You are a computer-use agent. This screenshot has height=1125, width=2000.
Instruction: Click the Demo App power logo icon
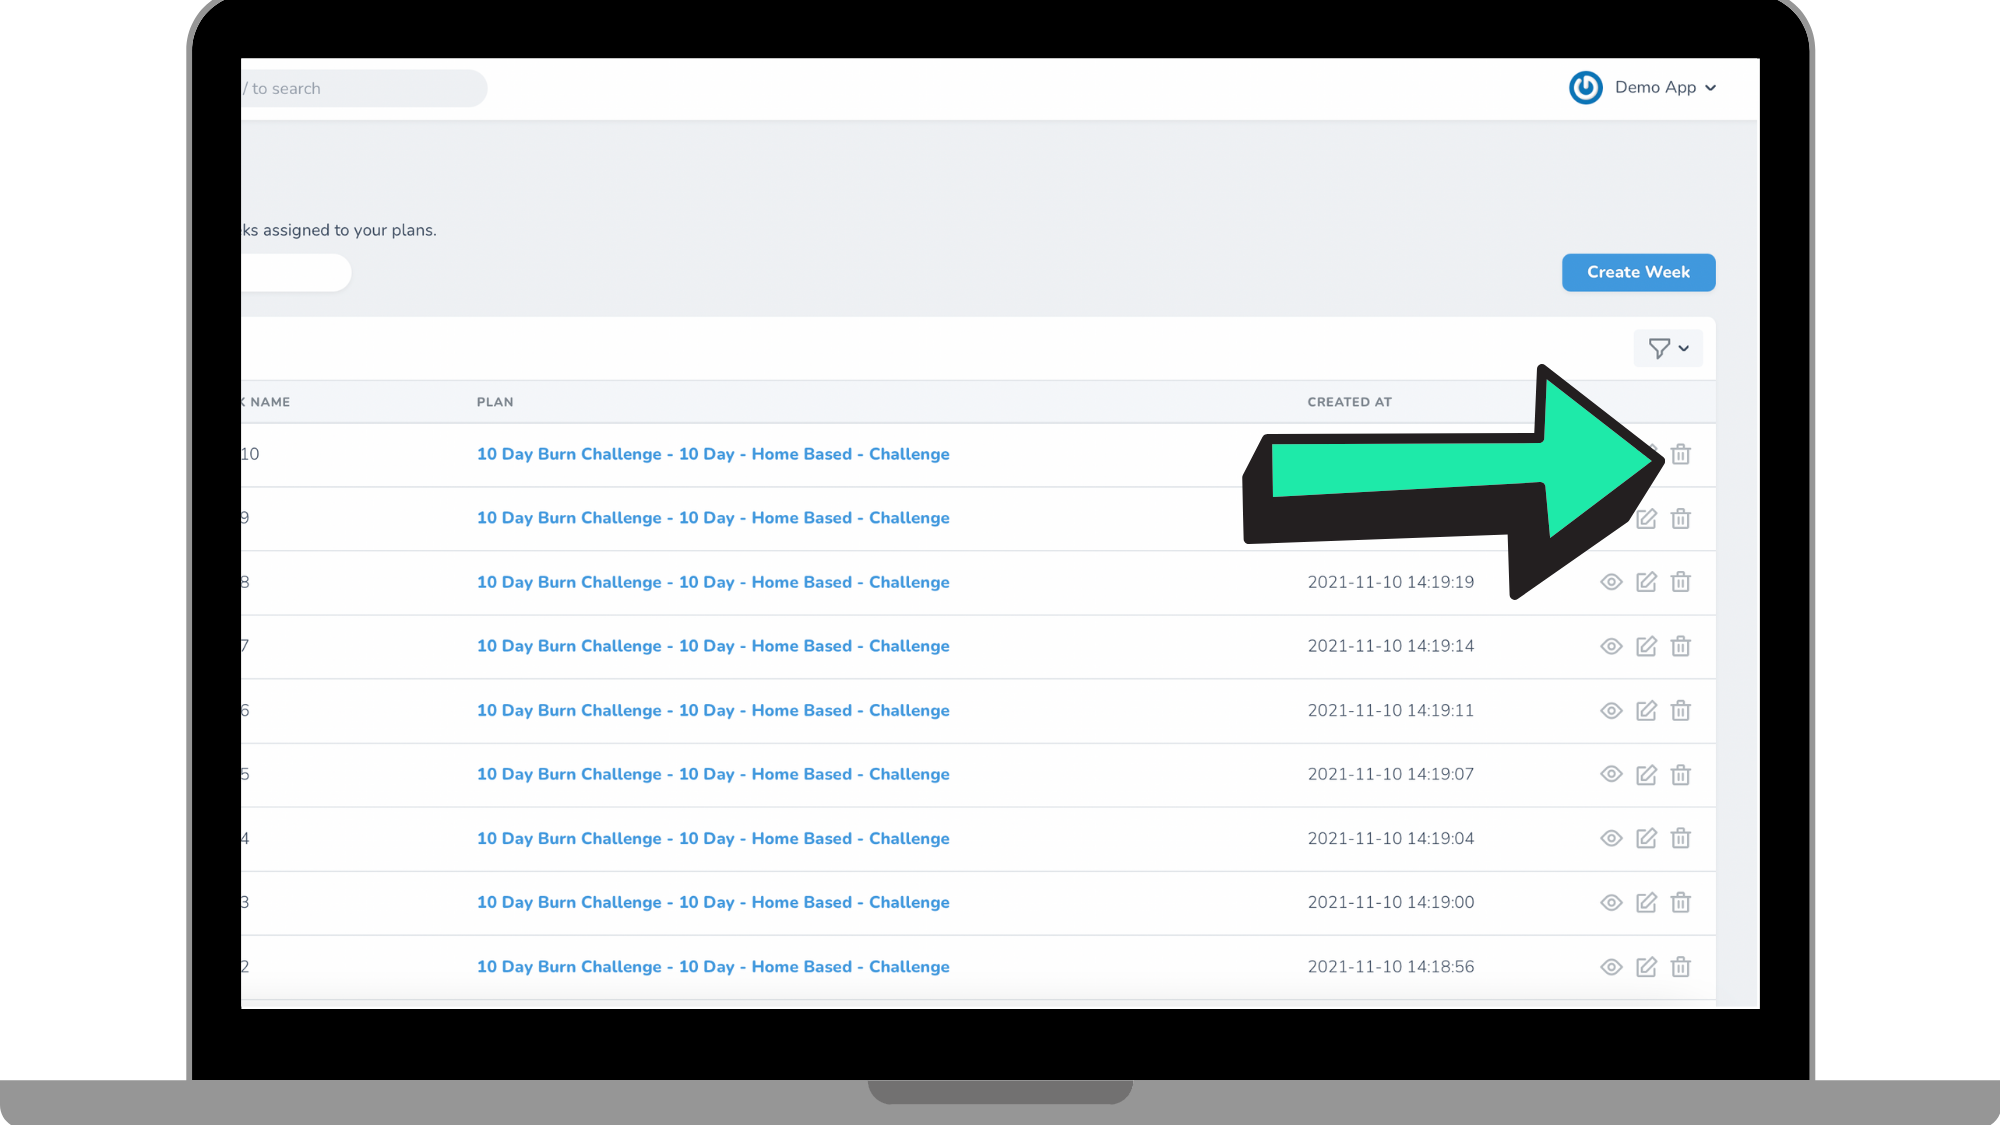point(1585,87)
